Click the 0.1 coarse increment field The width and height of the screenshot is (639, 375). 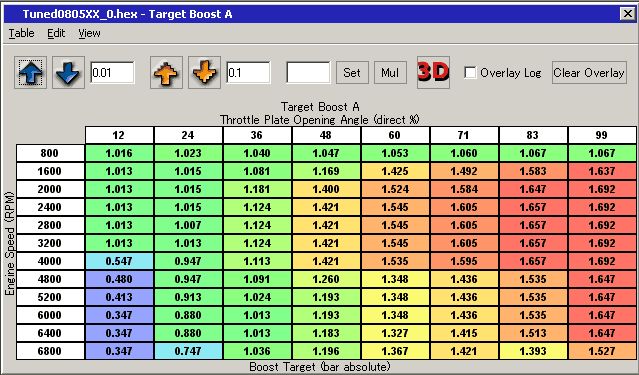click(248, 73)
